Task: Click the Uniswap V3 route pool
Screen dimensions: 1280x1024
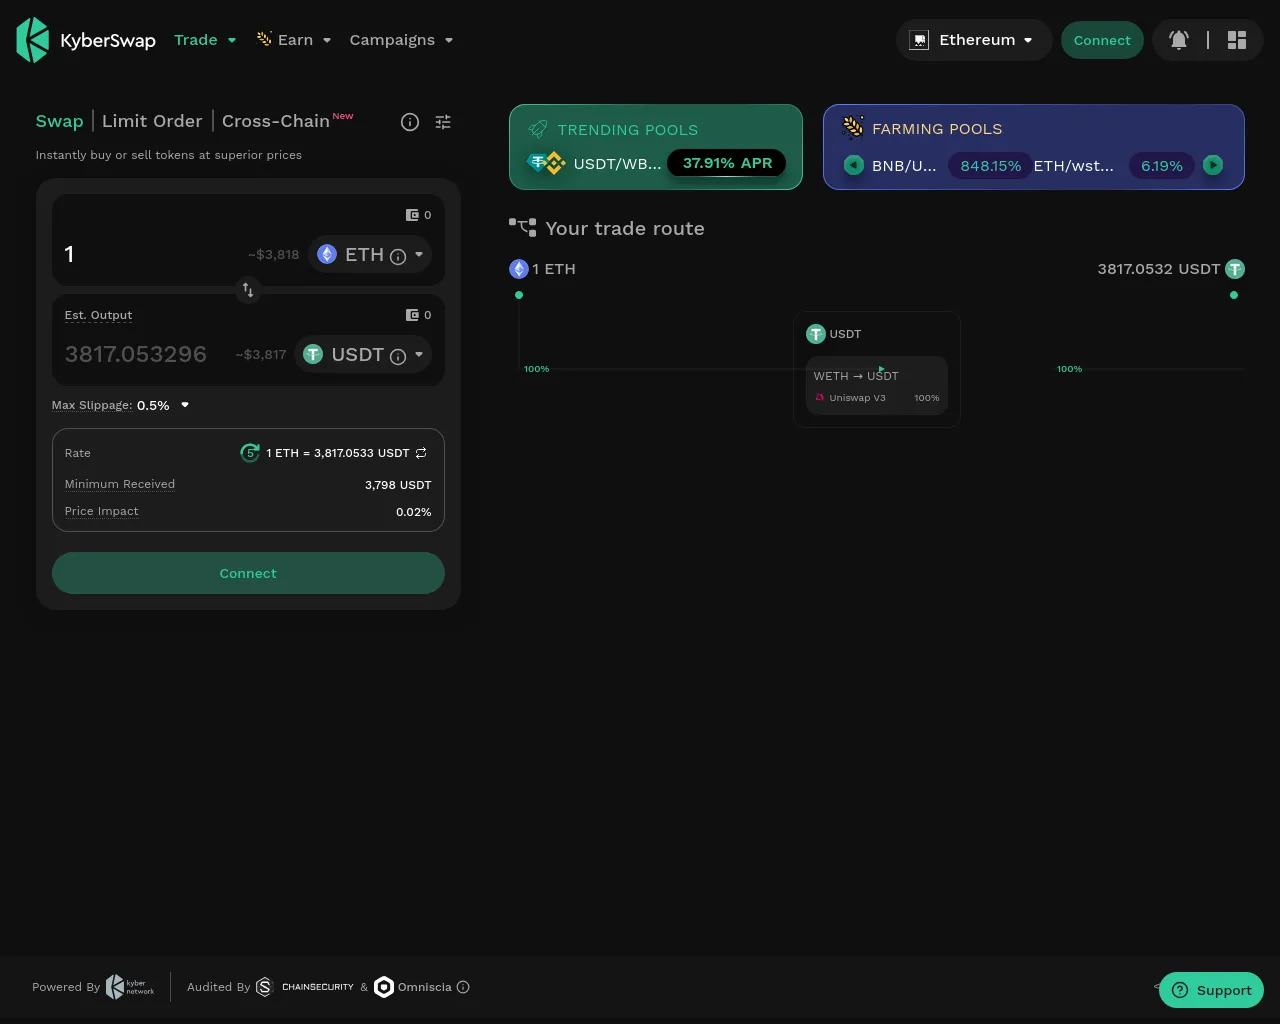Action: [877, 398]
